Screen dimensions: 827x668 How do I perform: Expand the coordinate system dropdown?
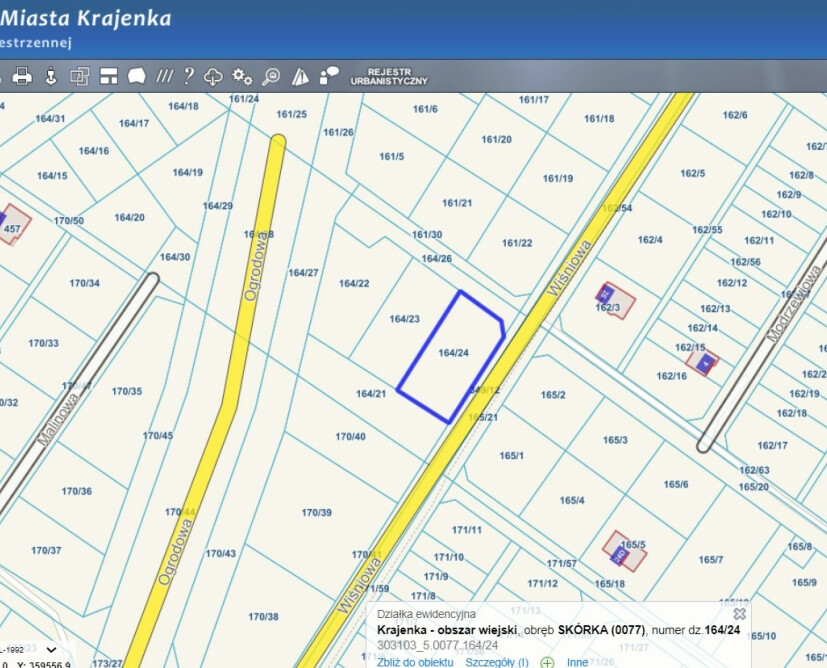[x=51, y=650]
